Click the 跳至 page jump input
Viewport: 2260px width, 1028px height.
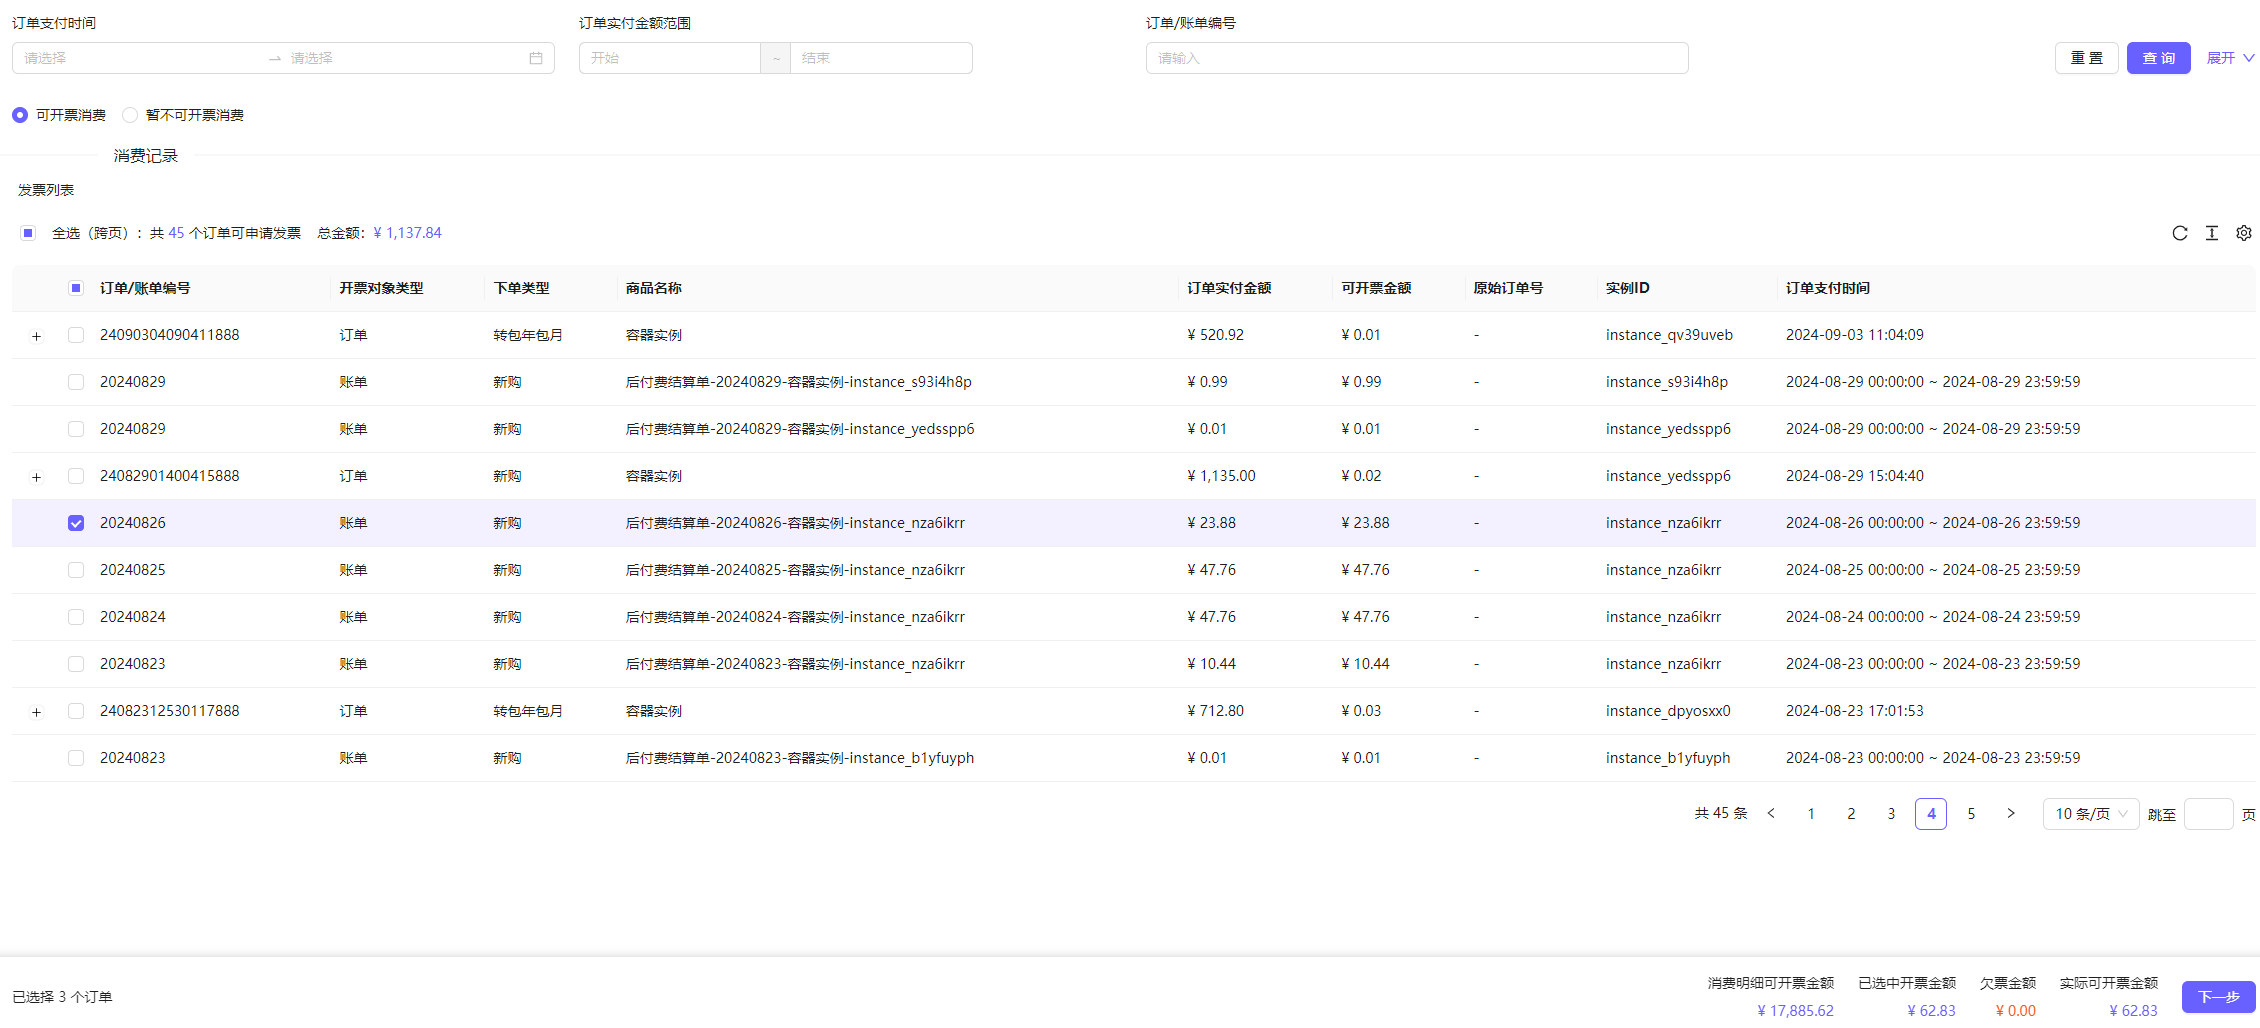coord(2209,814)
